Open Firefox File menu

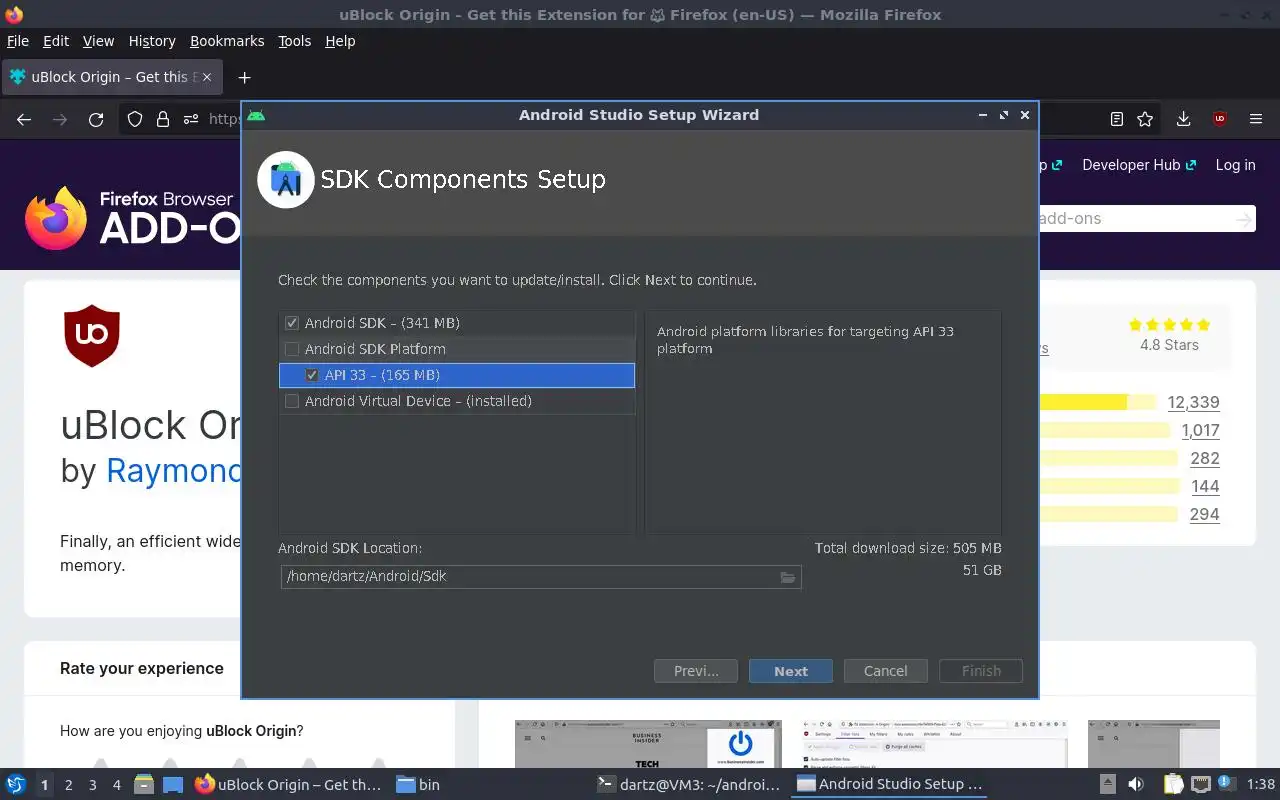18,41
